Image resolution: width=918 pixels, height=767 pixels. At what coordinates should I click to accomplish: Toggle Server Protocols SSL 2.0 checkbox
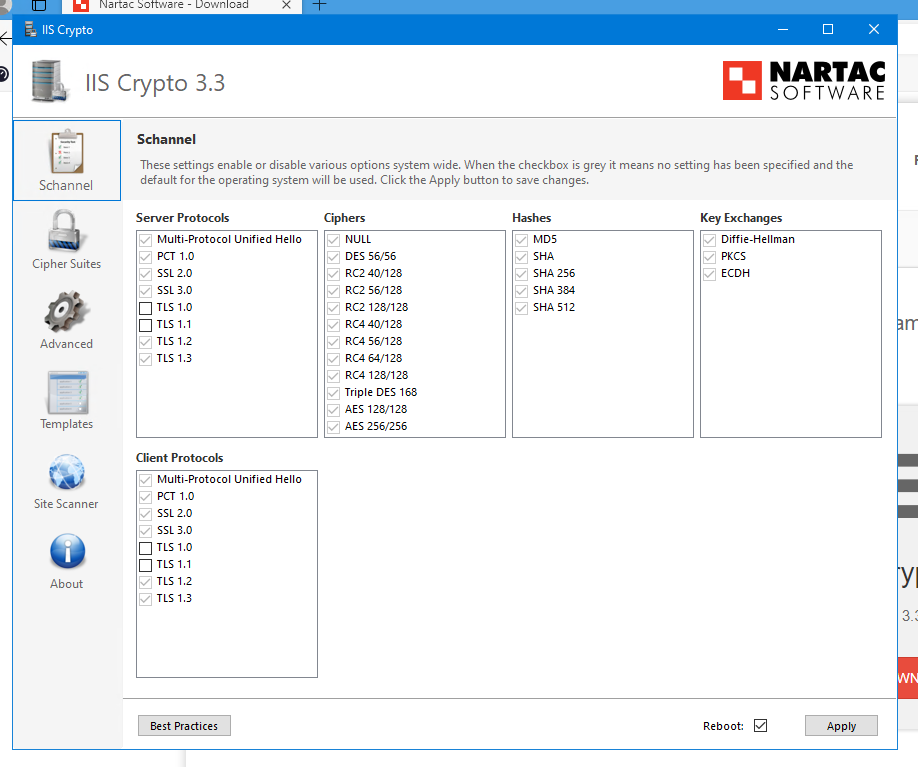tap(146, 274)
